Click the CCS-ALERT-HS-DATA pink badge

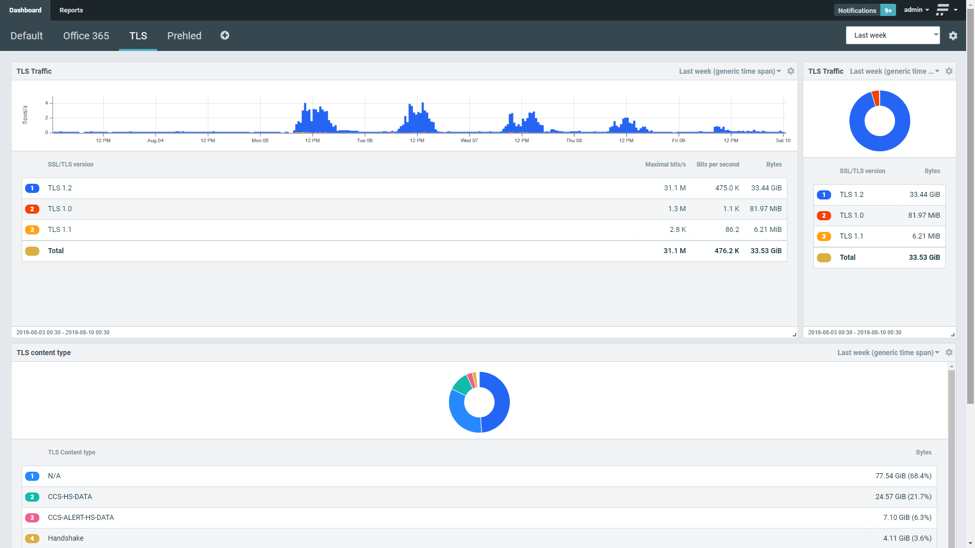point(32,518)
